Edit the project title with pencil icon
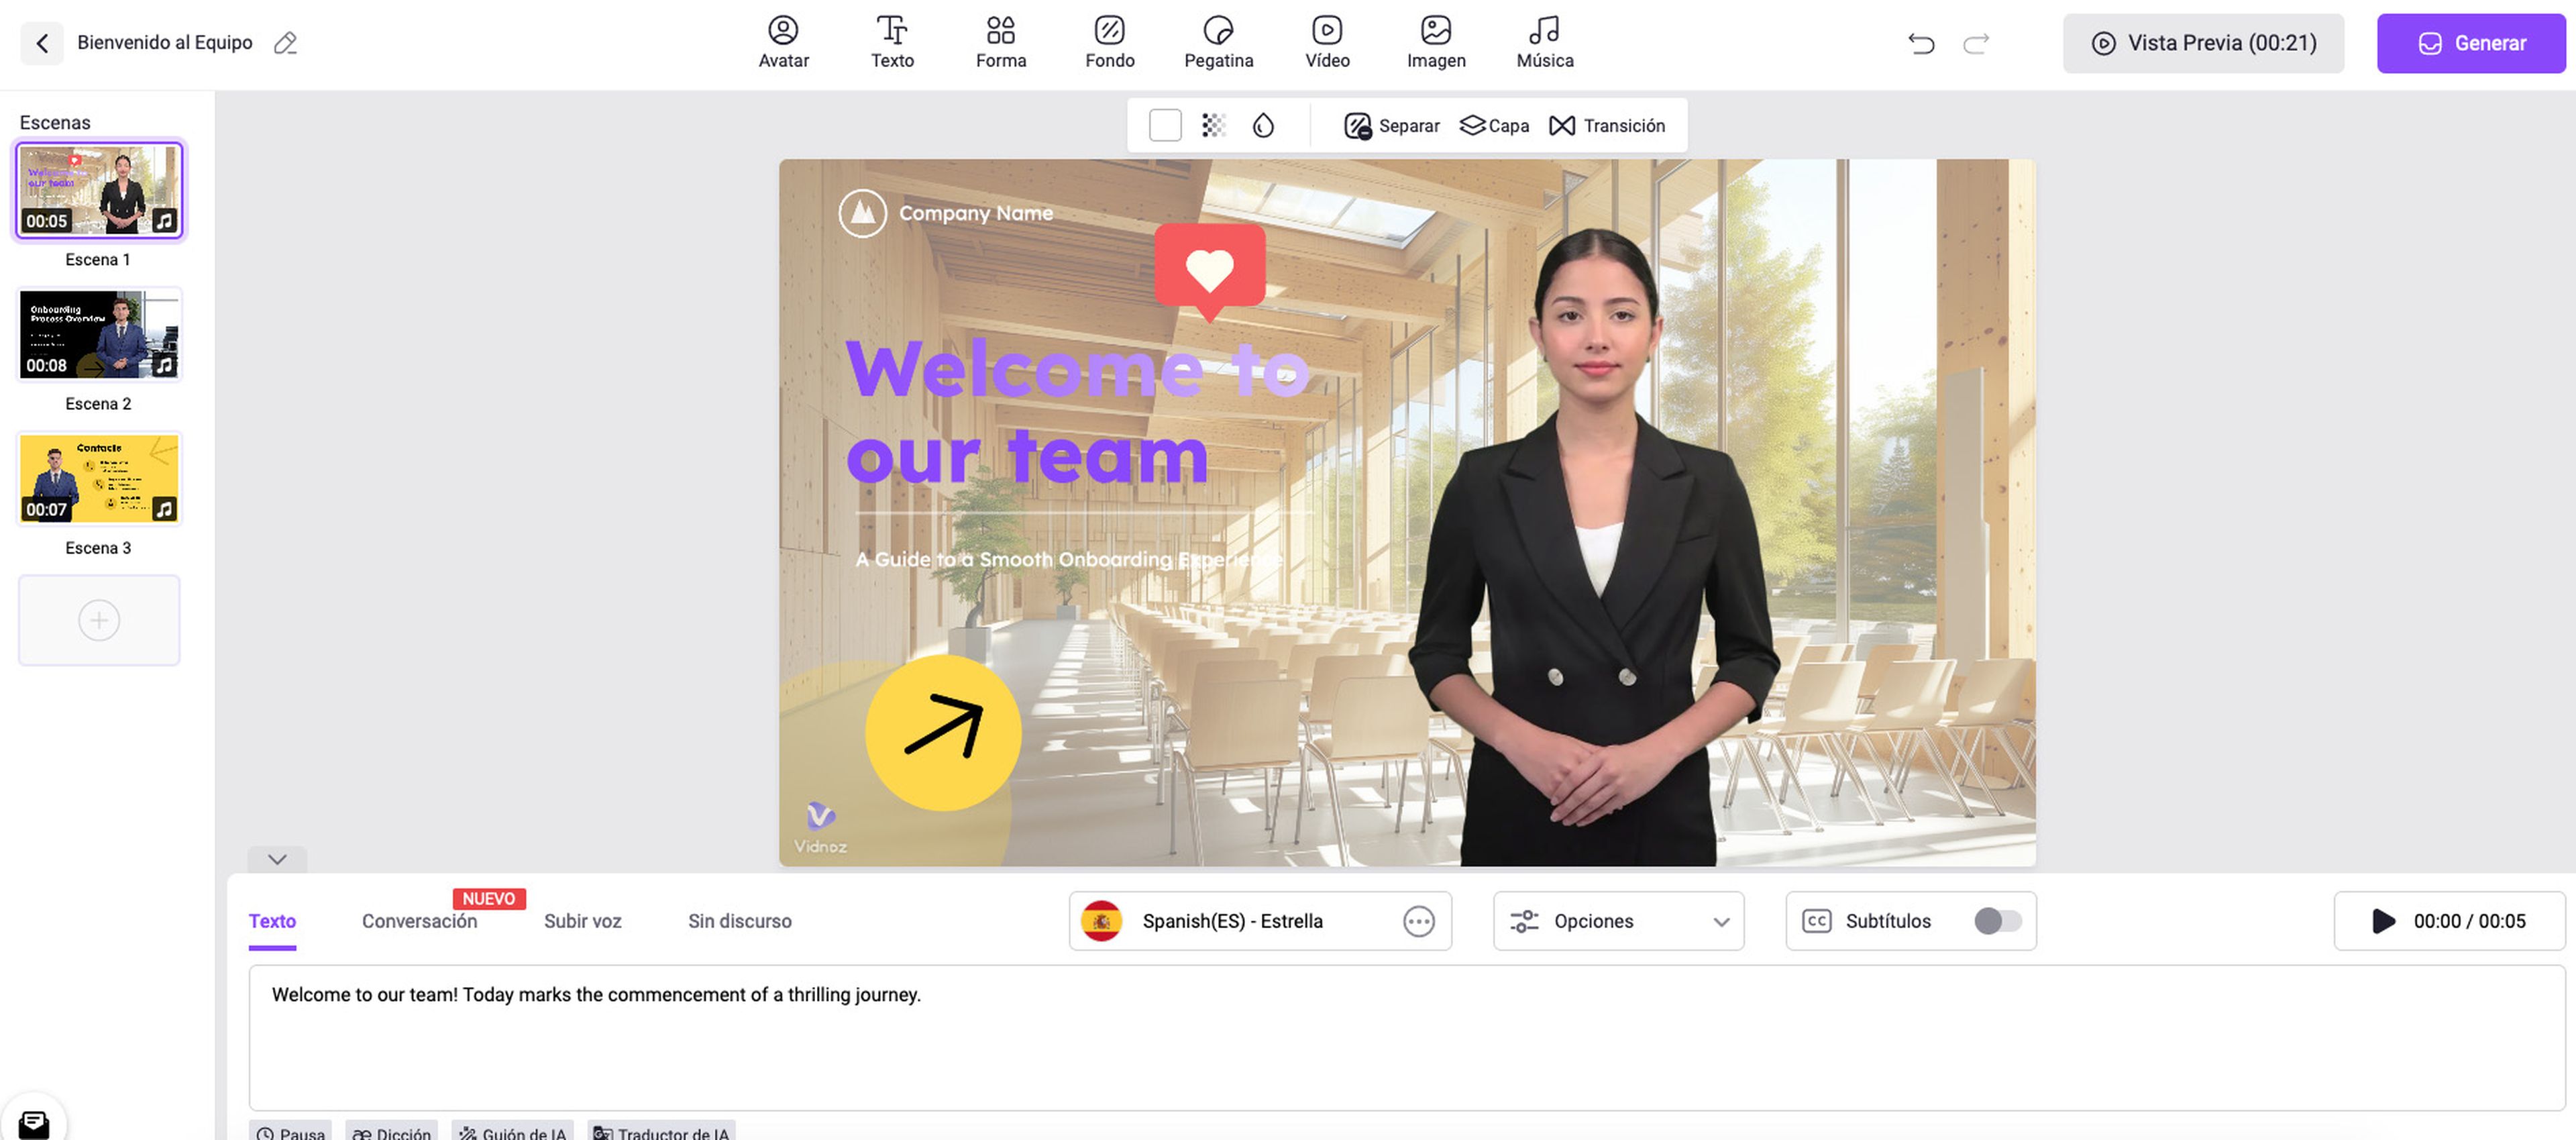This screenshot has height=1140, width=2576. point(285,43)
